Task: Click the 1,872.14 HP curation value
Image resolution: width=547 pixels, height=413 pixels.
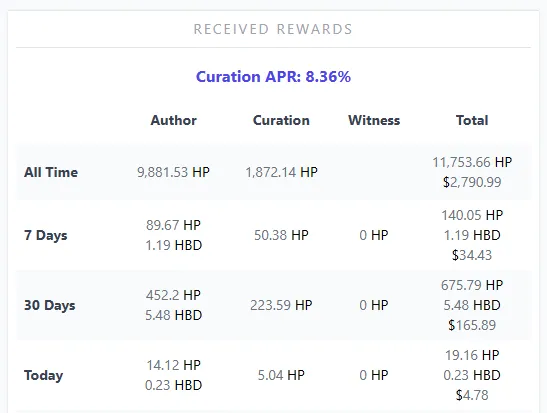Action: [x=281, y=172]
